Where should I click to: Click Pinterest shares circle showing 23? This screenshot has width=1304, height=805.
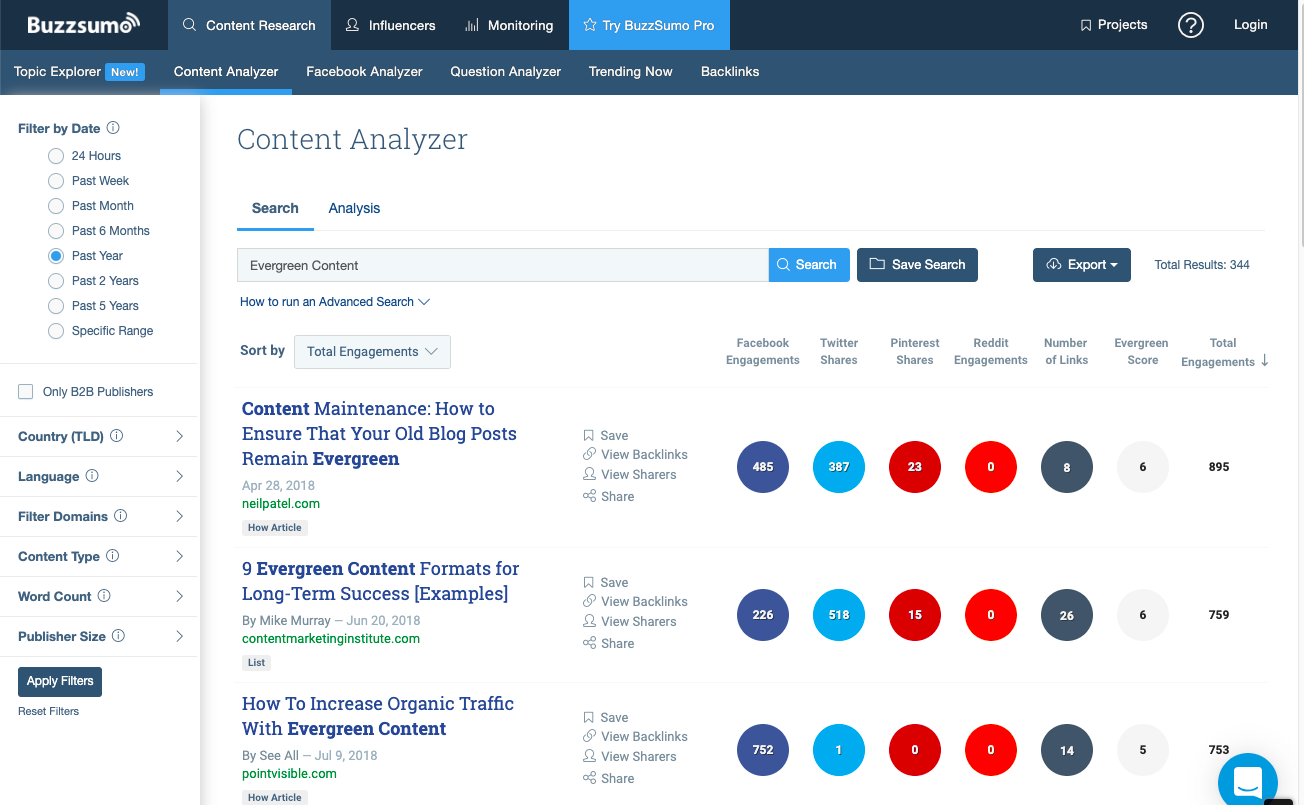click(x=915, y=467)
